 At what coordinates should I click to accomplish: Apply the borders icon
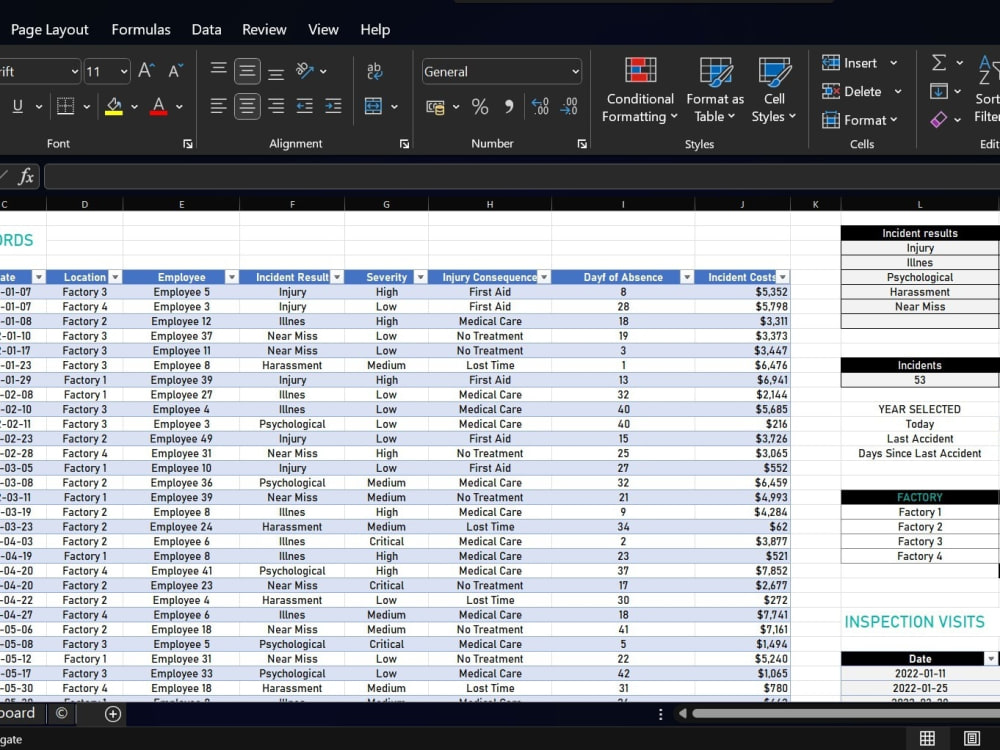coord(65,106)
